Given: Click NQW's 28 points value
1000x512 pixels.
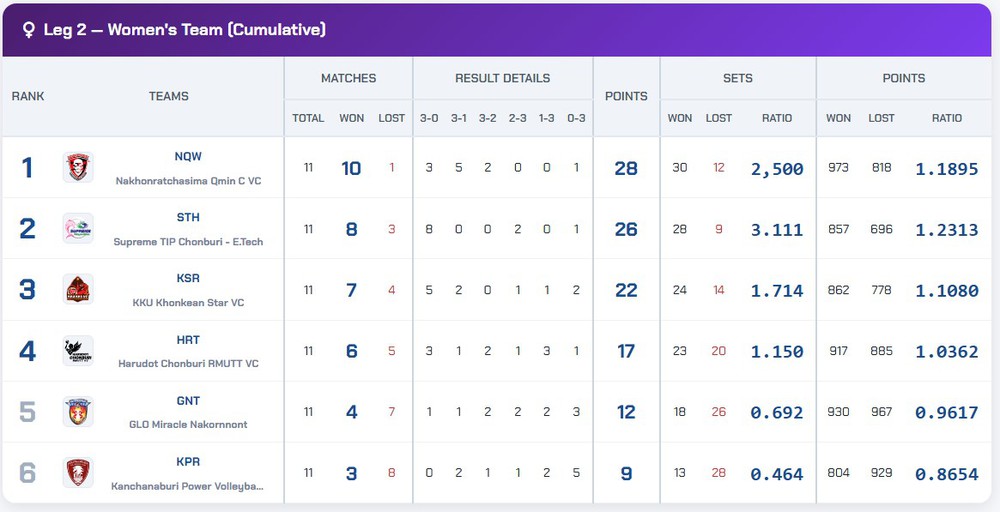Looking at the screenshot, I should click(626, 168).
